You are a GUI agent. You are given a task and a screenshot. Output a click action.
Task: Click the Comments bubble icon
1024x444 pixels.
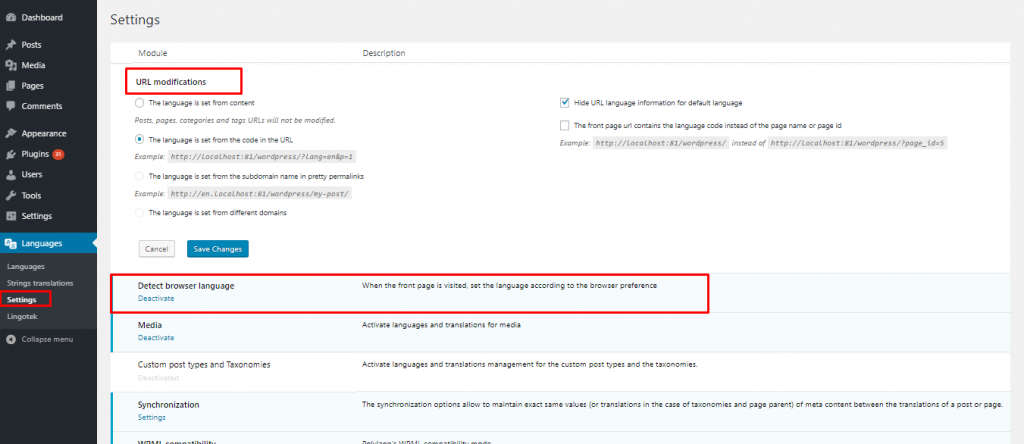click(10, 106)
